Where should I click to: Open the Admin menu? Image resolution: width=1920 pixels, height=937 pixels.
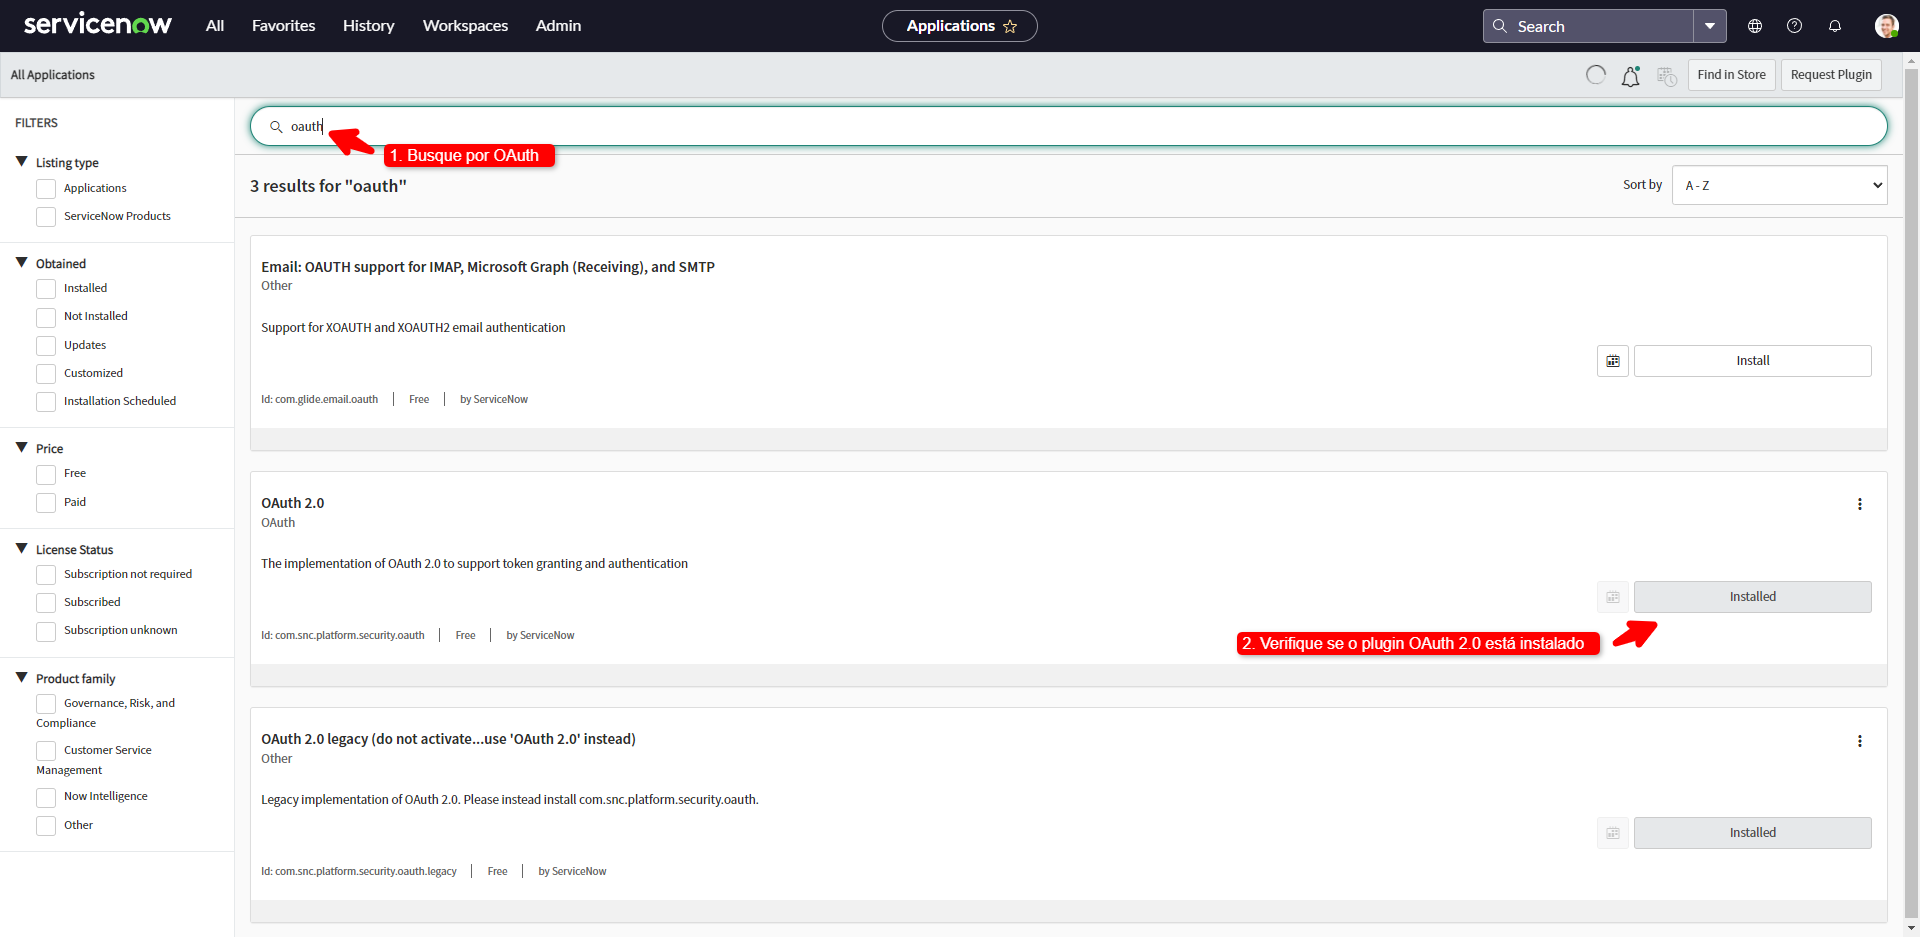[x=558, y=26]
